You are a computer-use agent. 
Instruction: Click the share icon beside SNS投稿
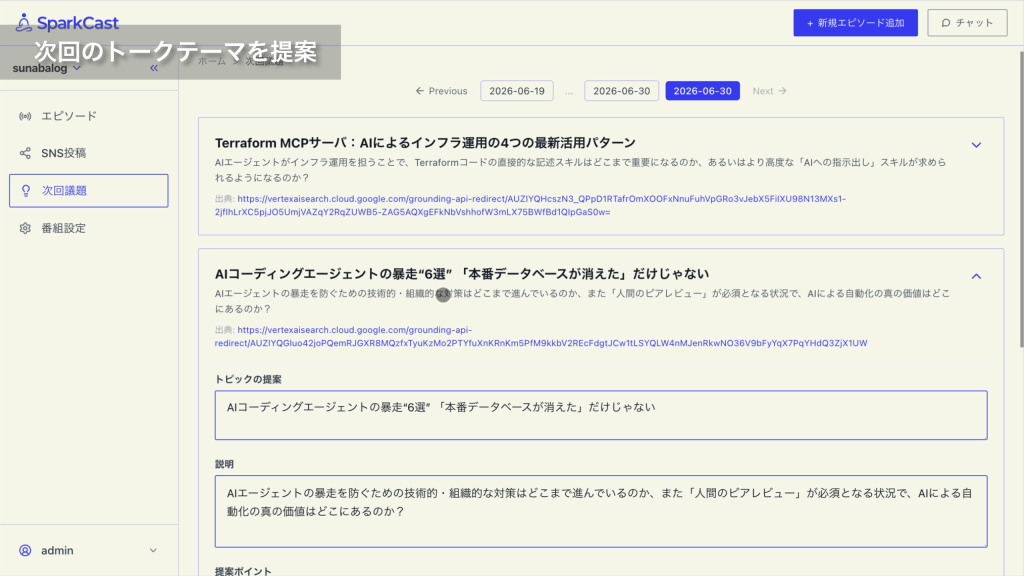pyautogui.click(x=25, y=153)
